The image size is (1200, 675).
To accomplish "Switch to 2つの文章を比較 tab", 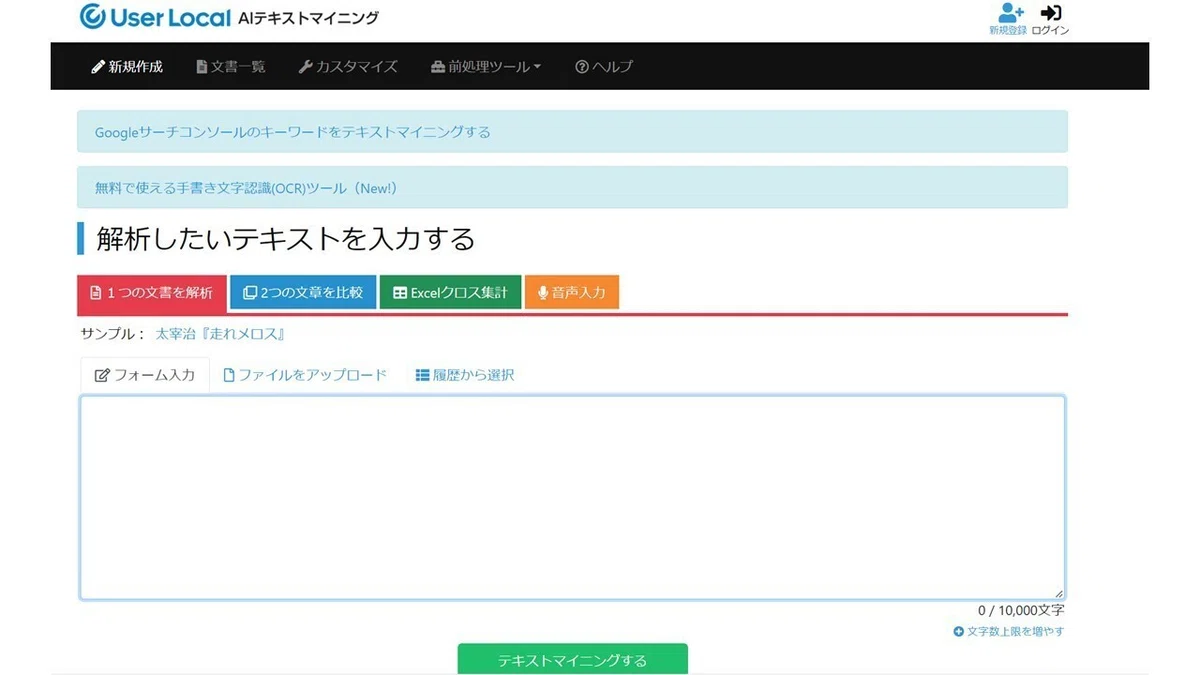I will 303,293.
